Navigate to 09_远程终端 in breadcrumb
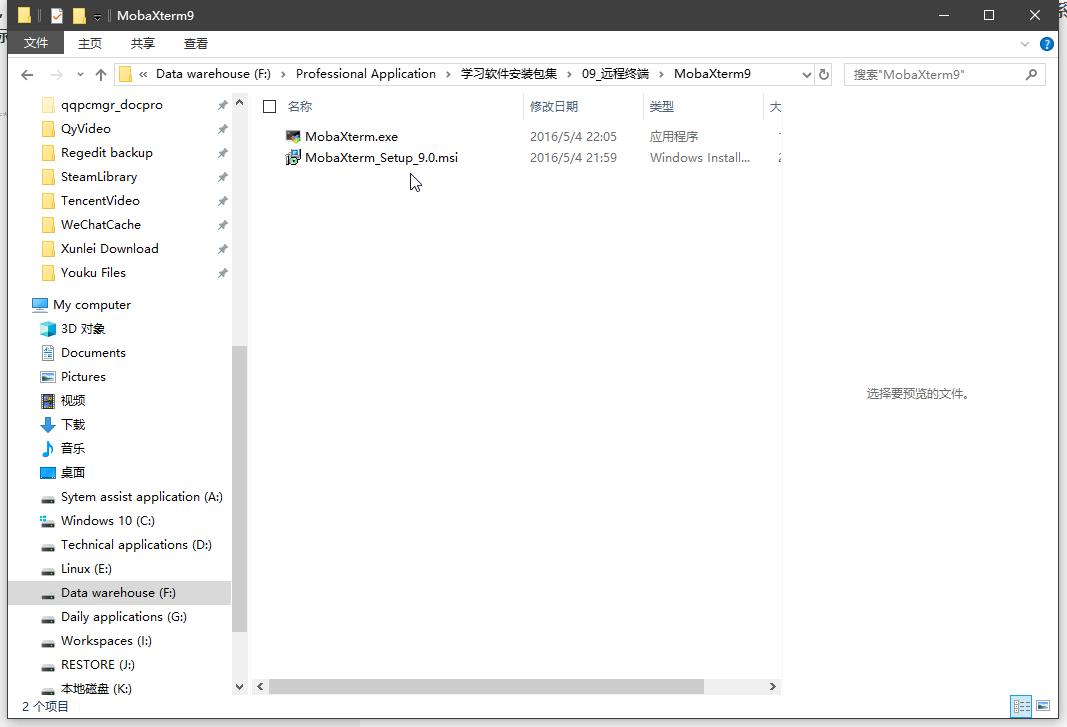Image resolution: width=1067 pixels, height=727 pixels. (x=615, y=74)
